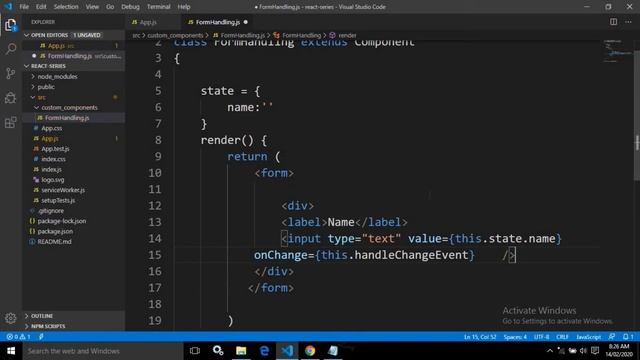Screen dimensions: 640x360
Task: Switch to the App.js editor tab
Action: pos(153,22)
